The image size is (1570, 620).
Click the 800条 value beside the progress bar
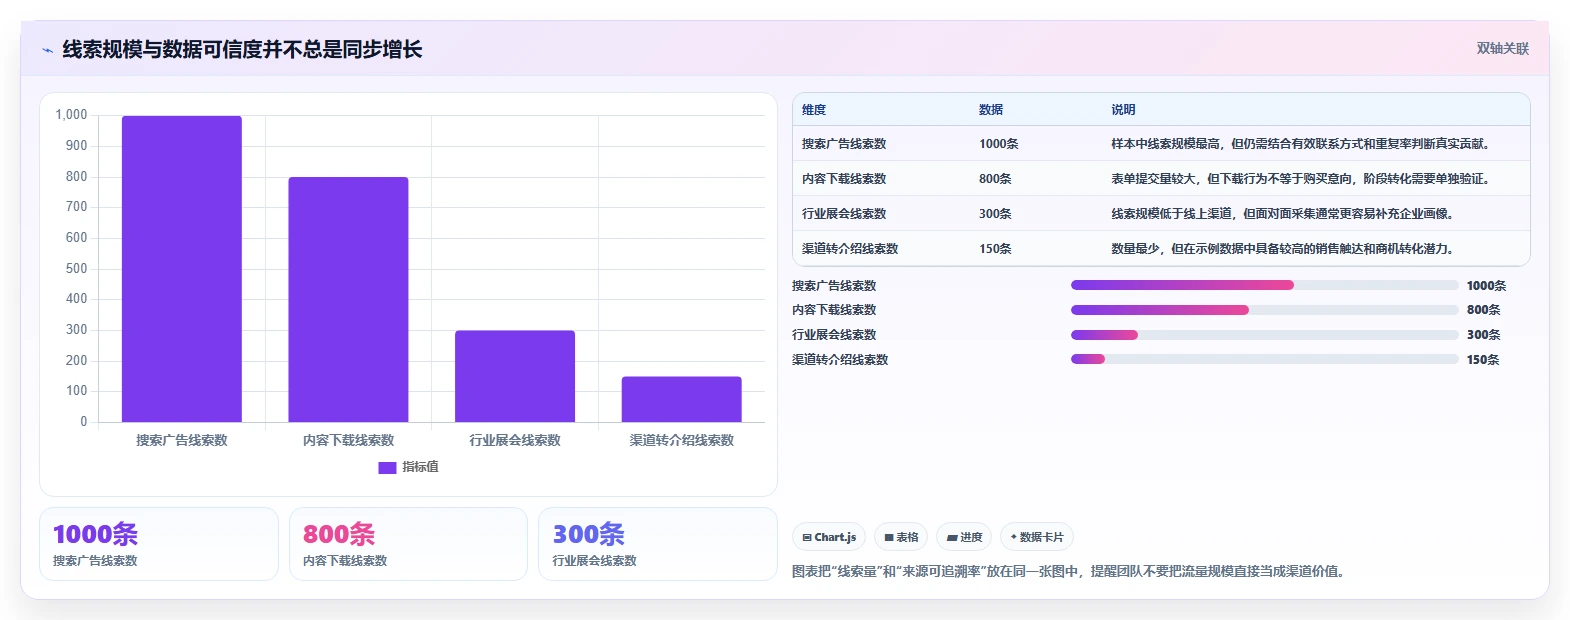1483,310
